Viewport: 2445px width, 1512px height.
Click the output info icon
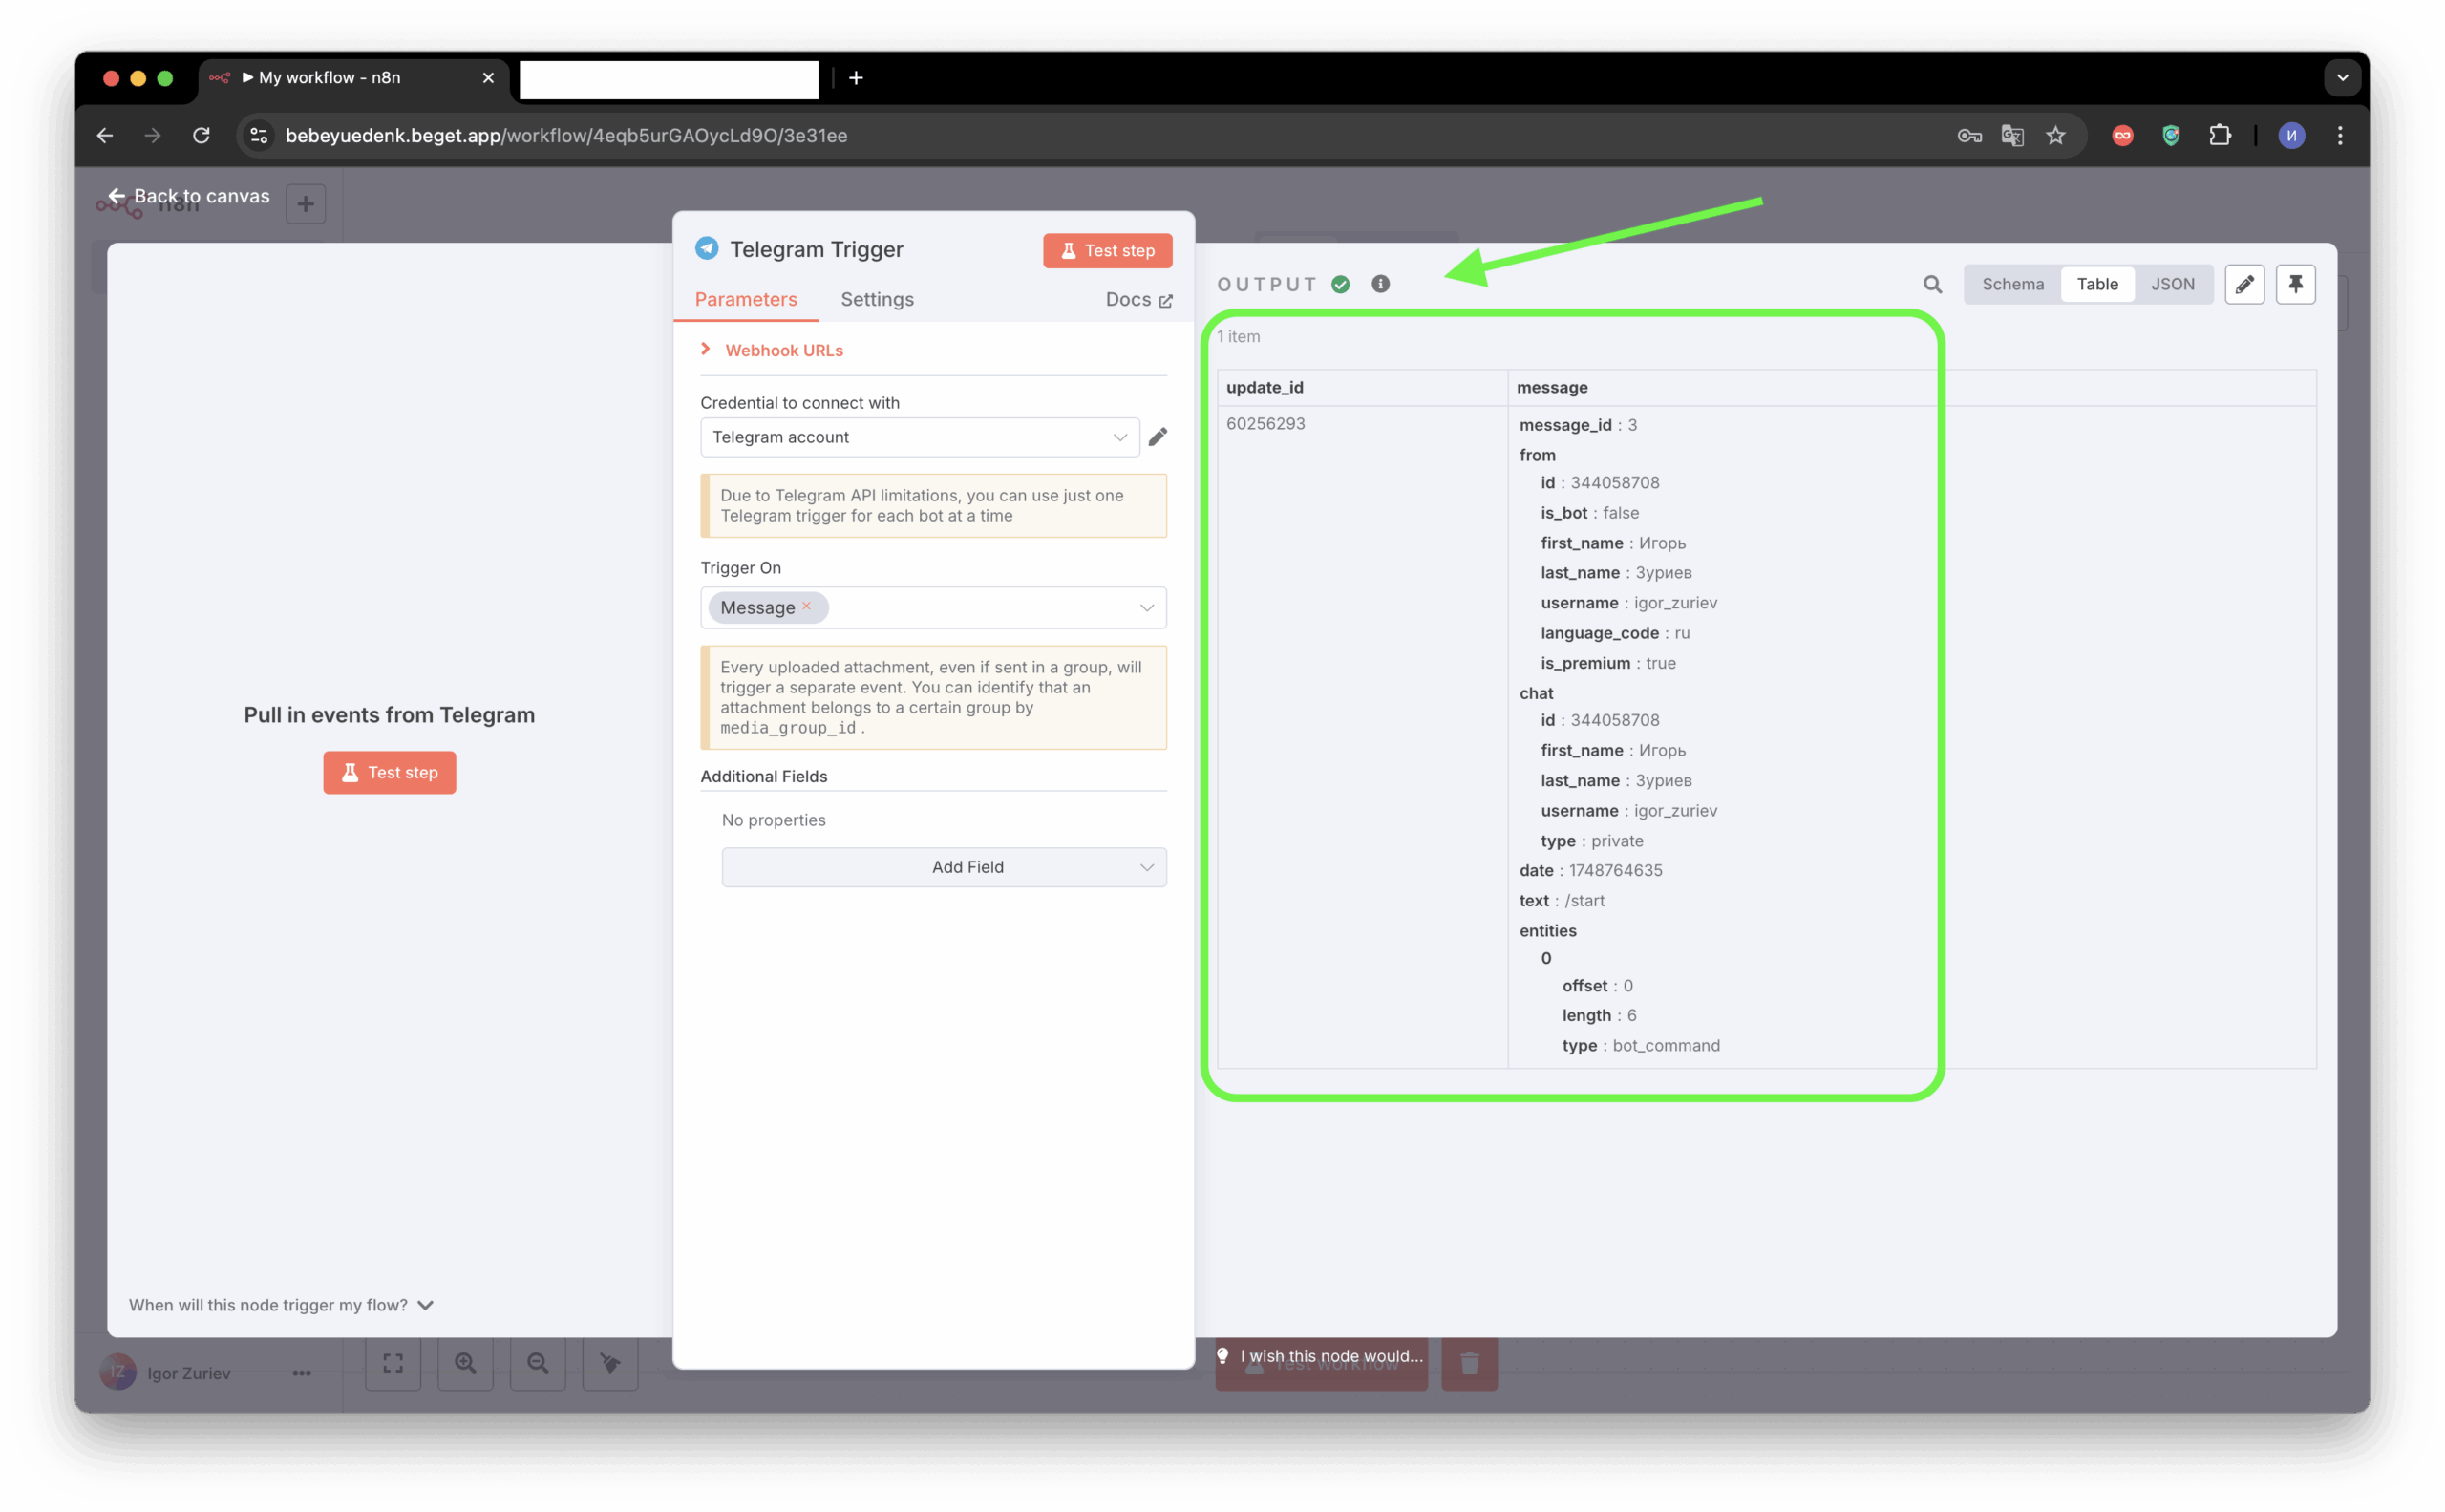tap(1380, 284)
